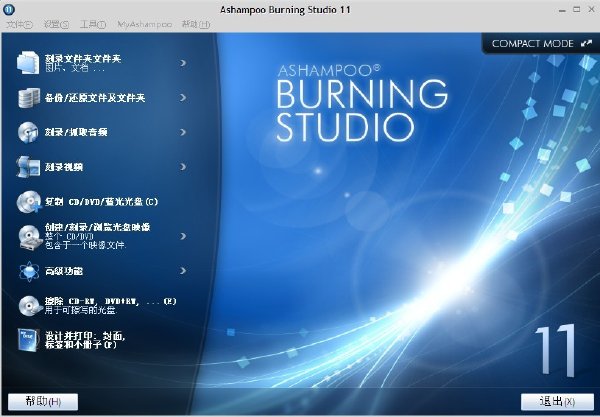Click the advanced functions atom icon

click(29, 271)
